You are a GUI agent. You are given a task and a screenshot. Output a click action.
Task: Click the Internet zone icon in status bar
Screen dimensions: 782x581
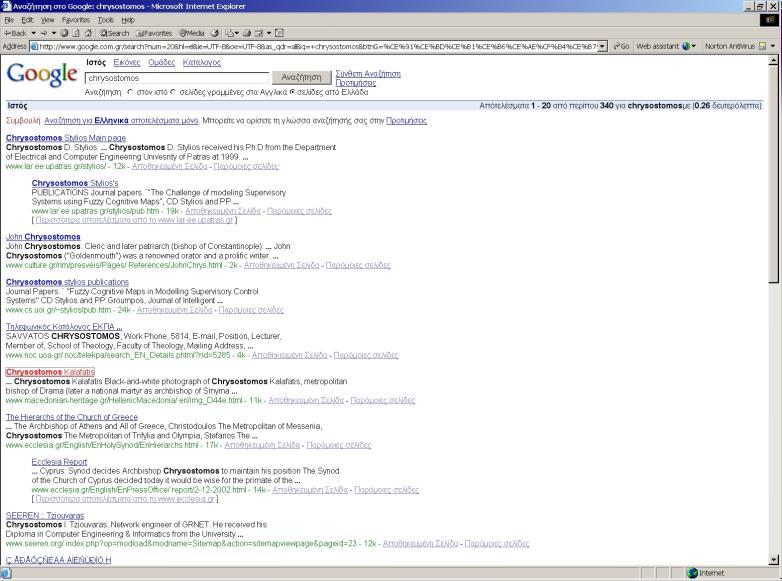click(692, 573)
